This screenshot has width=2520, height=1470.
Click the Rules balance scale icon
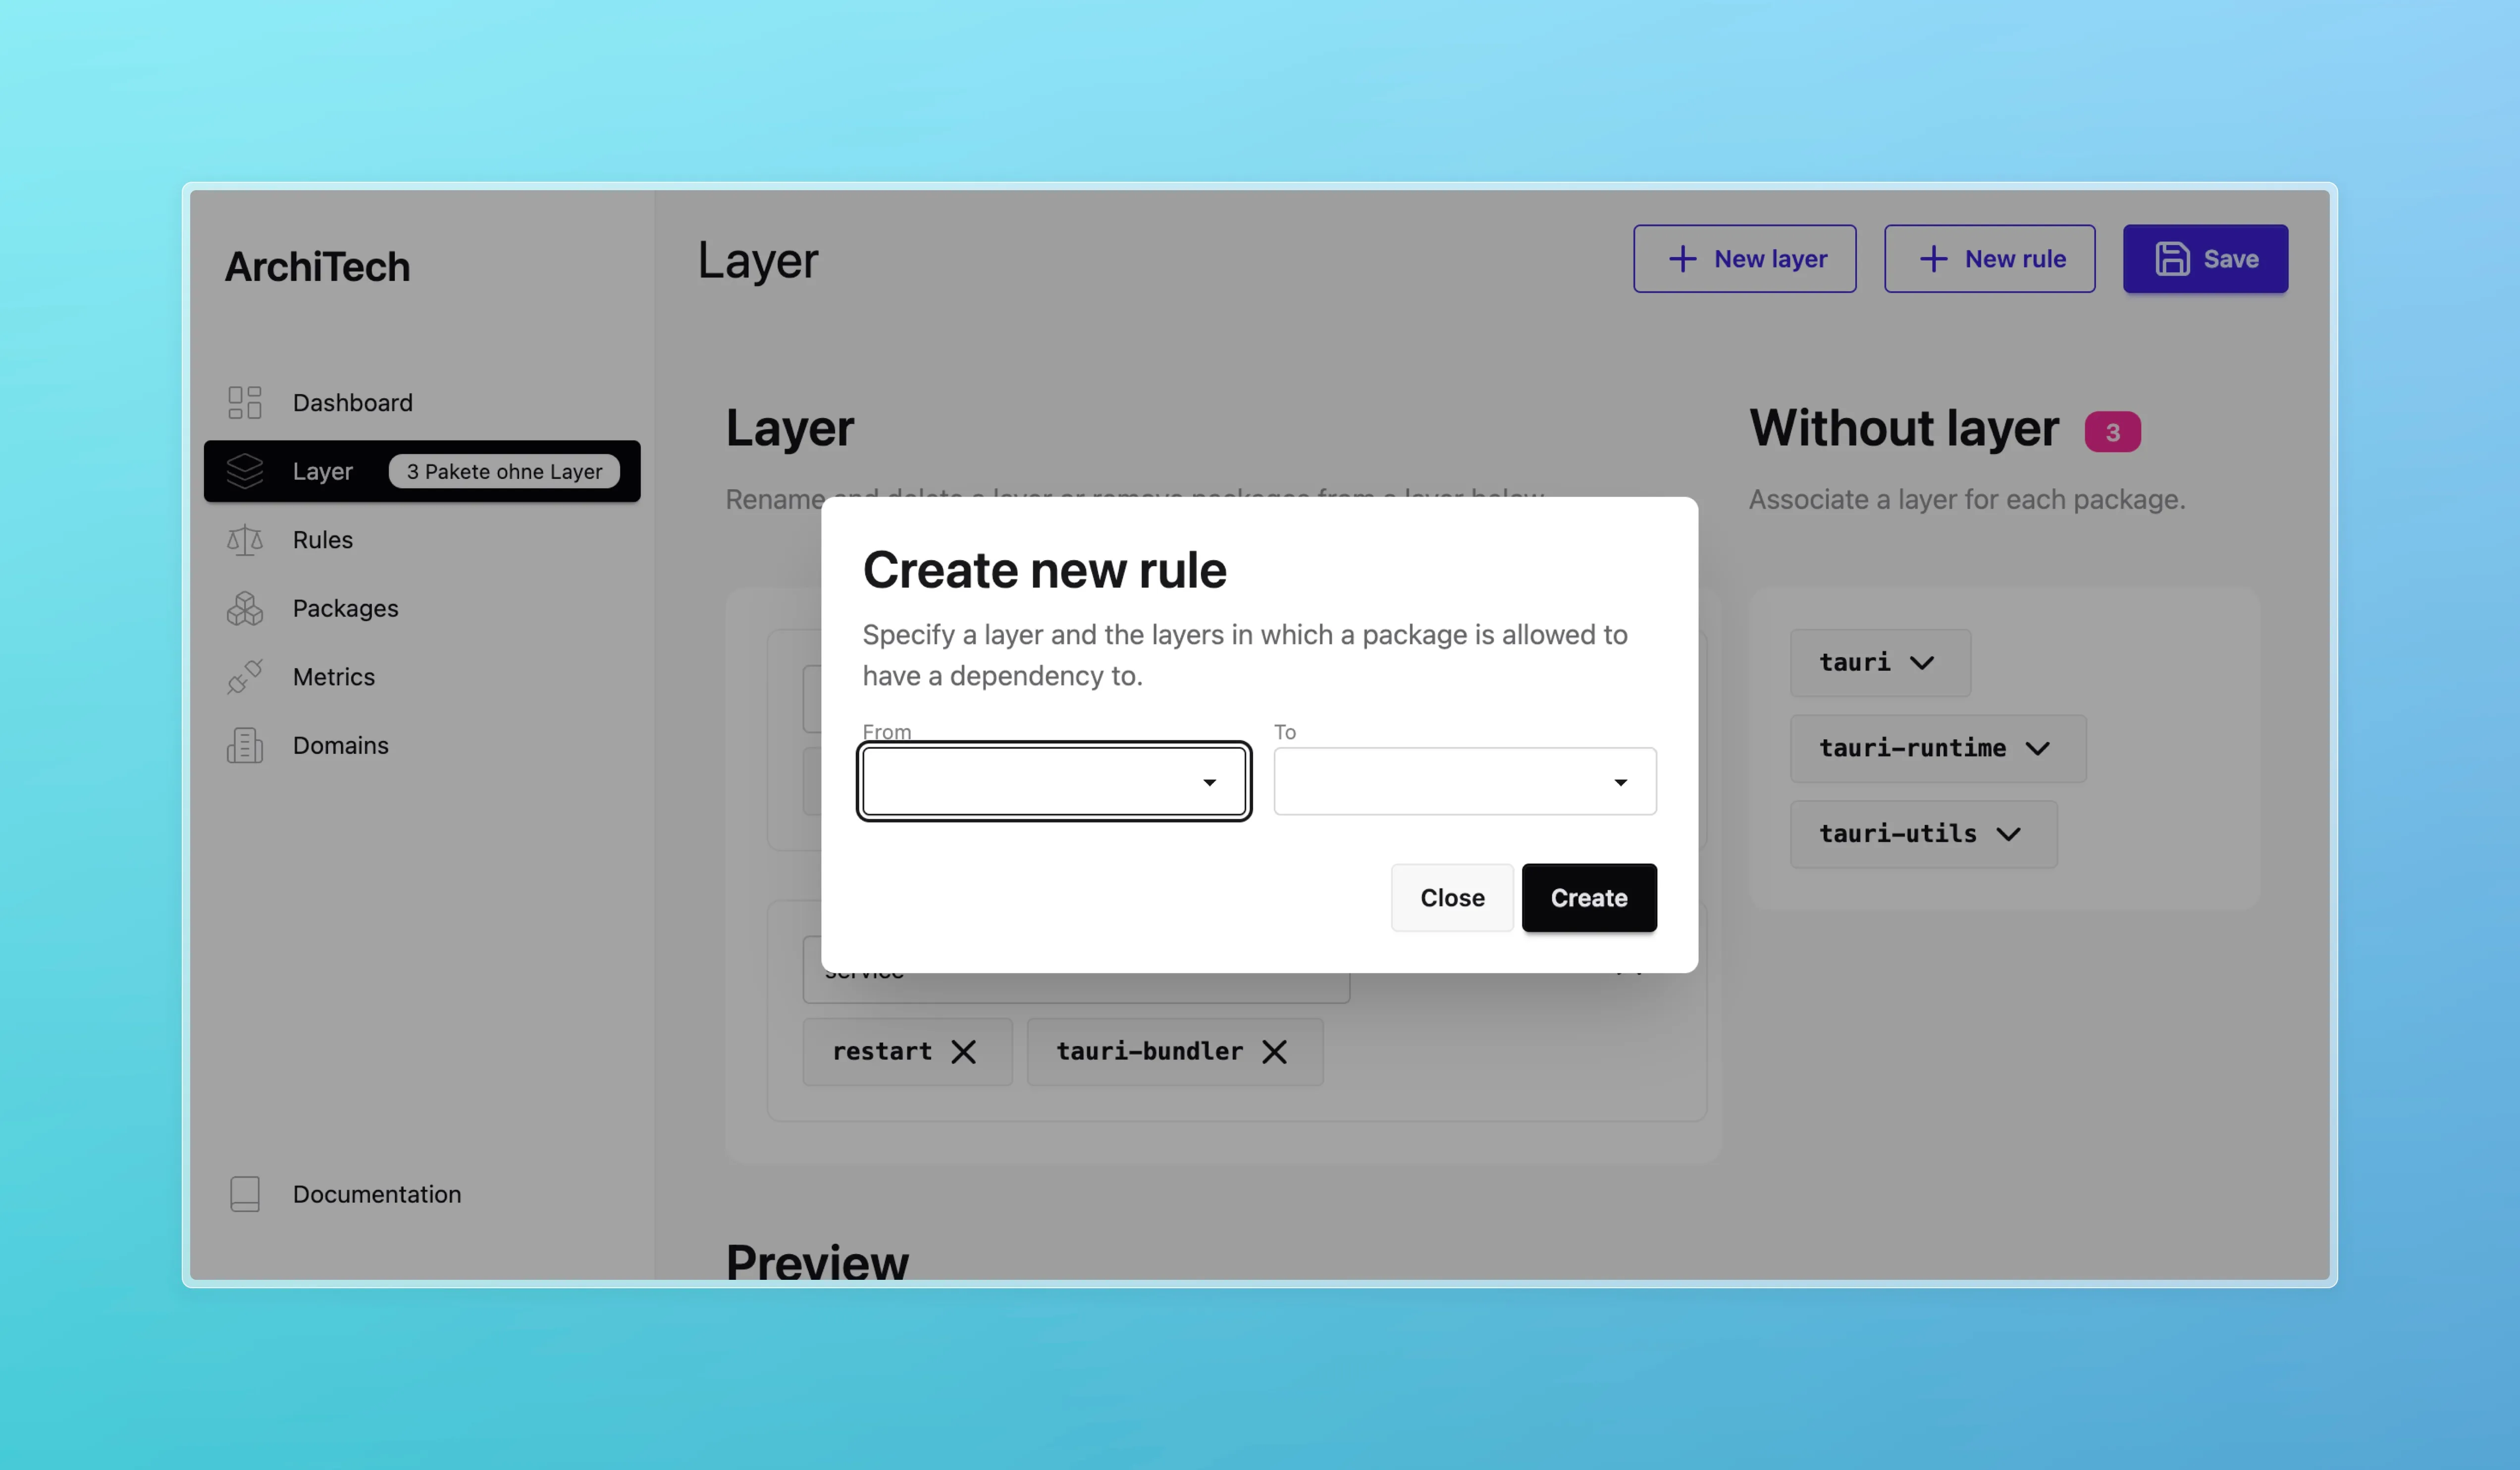(244, 540)
